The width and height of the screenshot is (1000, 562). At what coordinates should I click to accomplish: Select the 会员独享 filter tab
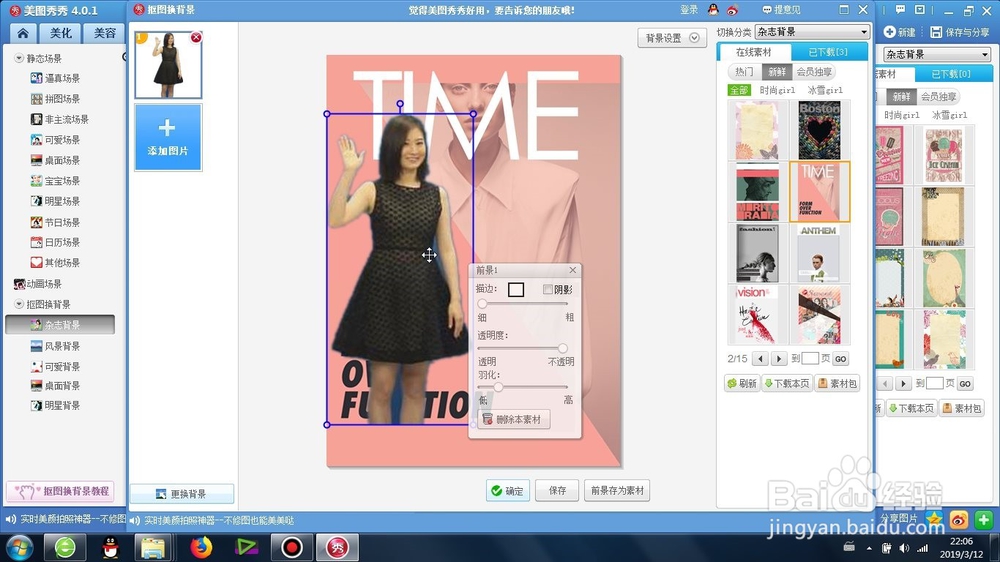click(814, 72)
